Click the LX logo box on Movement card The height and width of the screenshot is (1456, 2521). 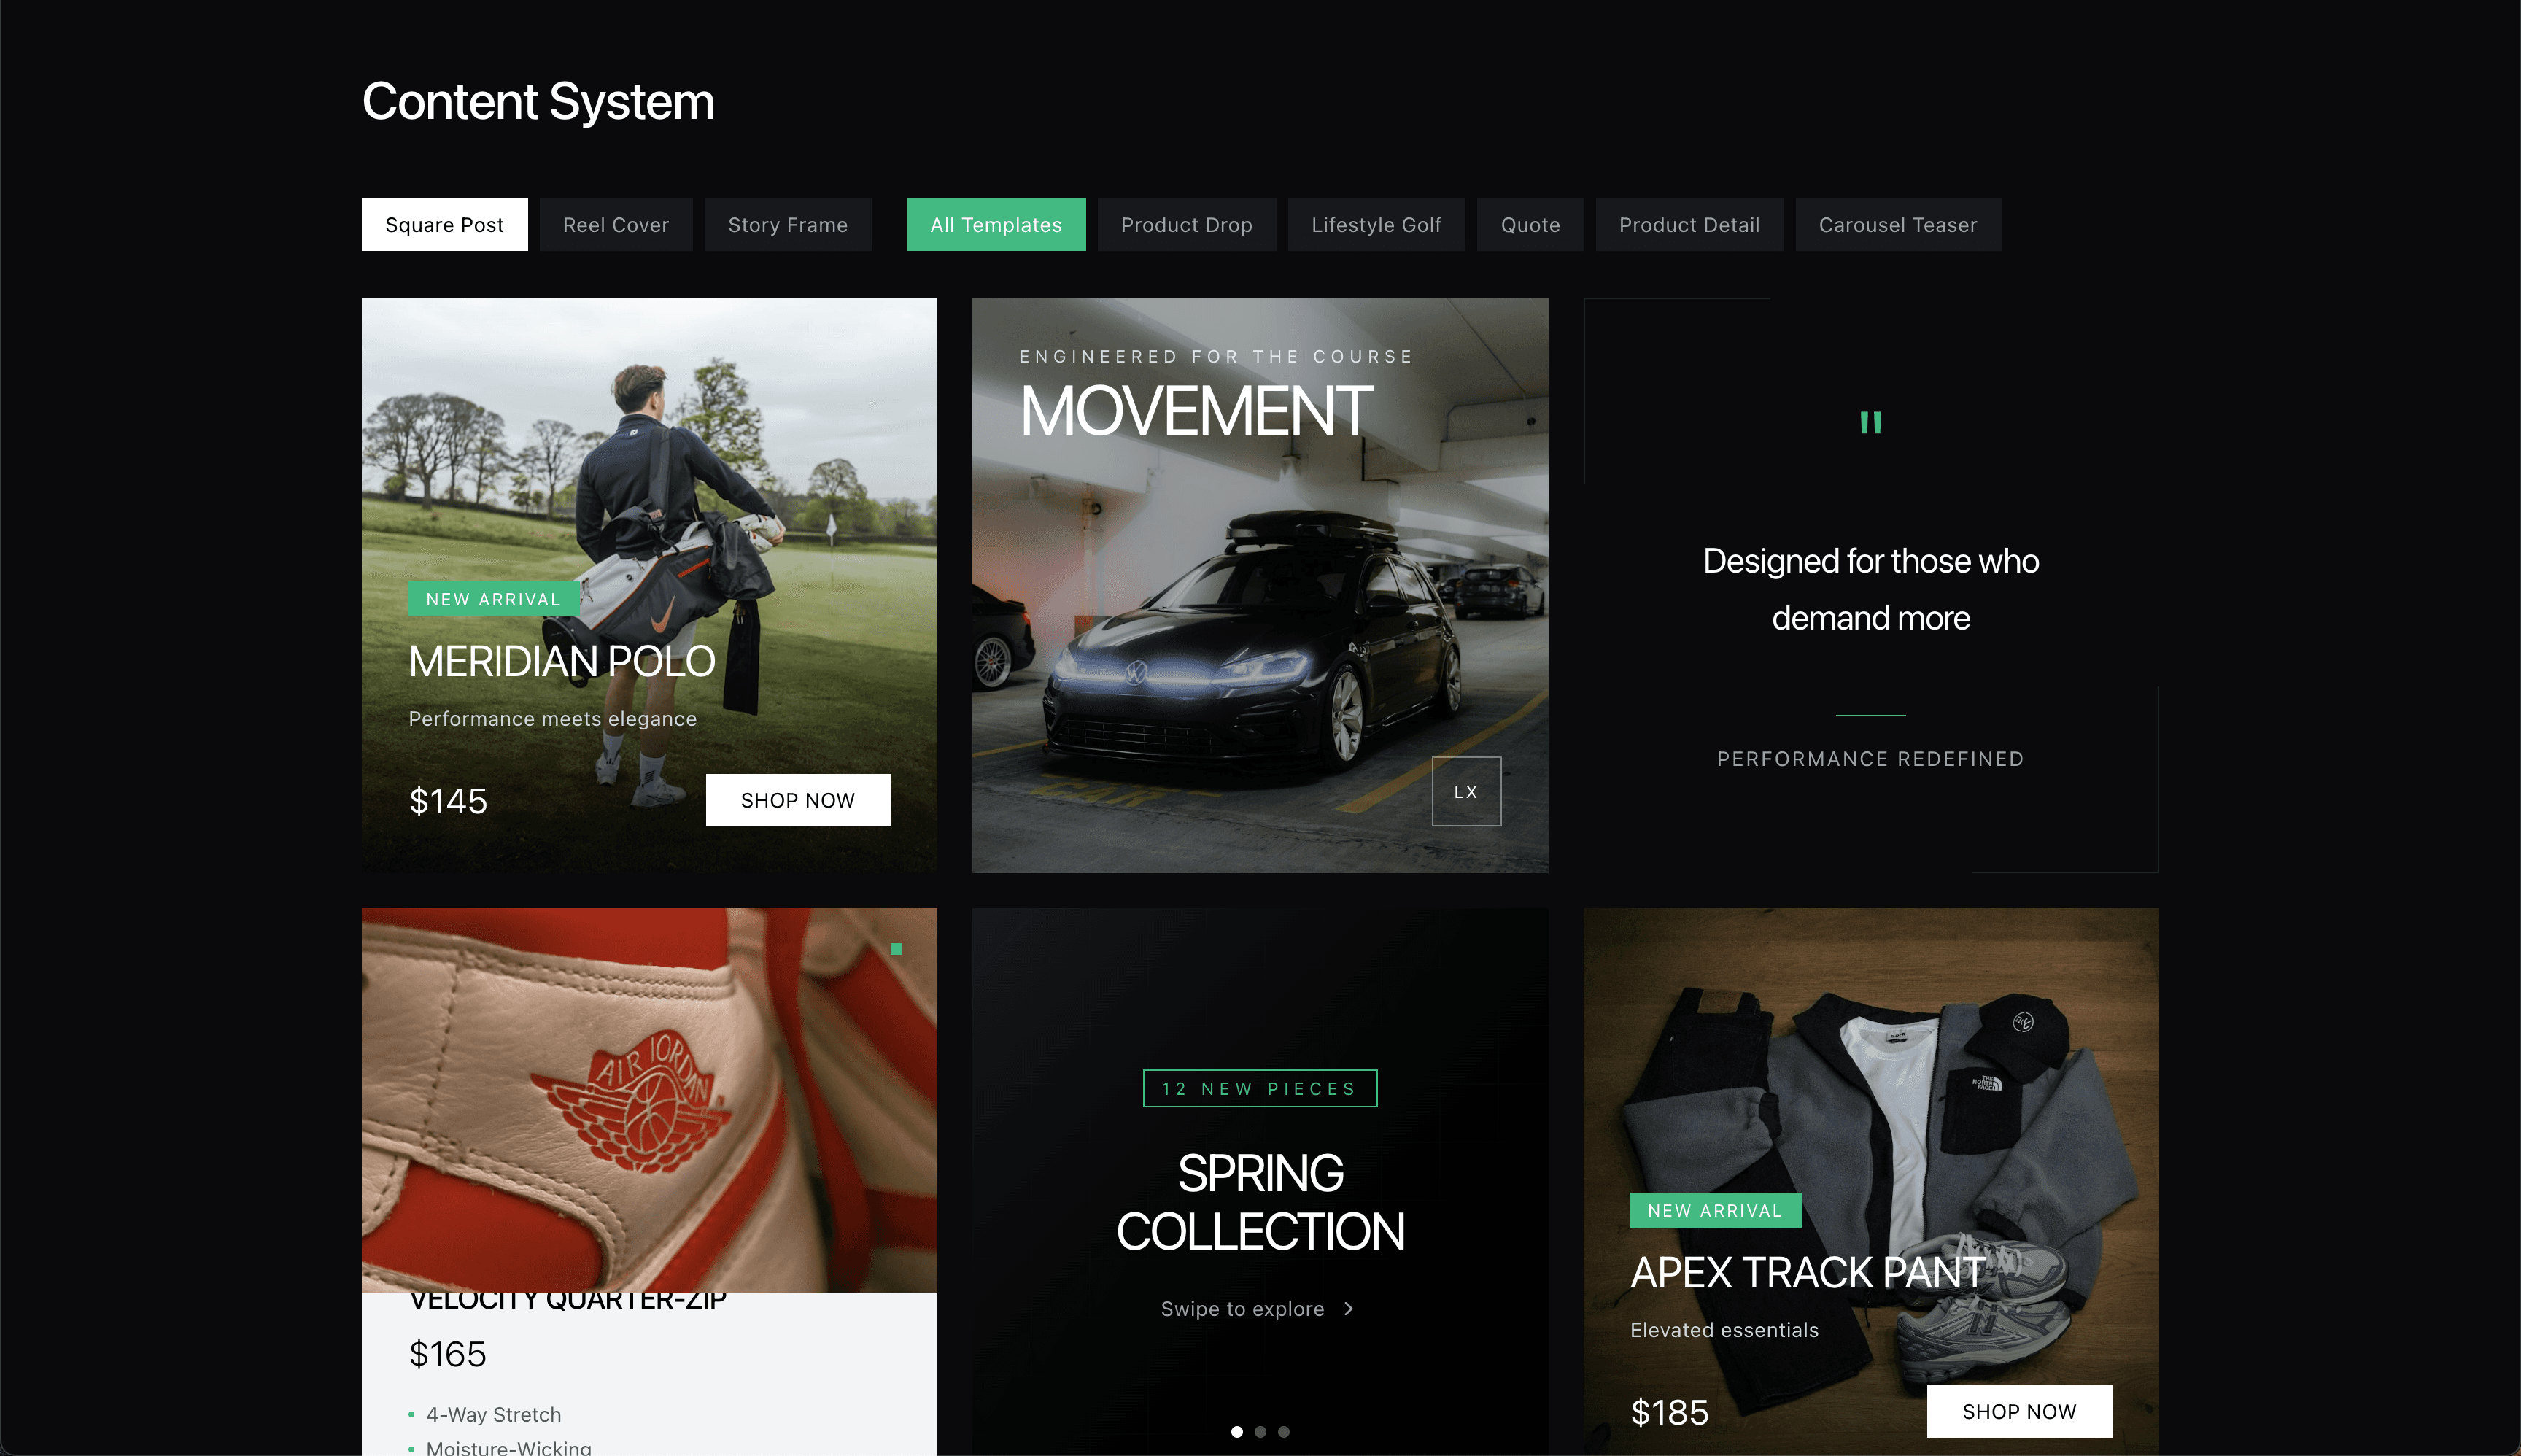[x=1465, y=791]
